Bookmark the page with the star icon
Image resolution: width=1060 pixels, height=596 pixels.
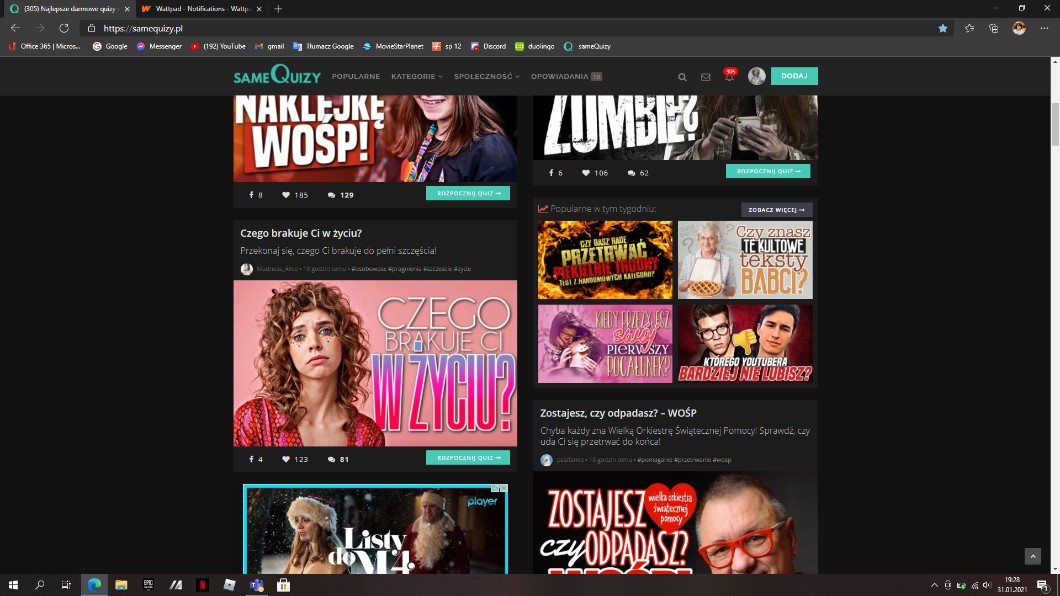tap(943, 28)
